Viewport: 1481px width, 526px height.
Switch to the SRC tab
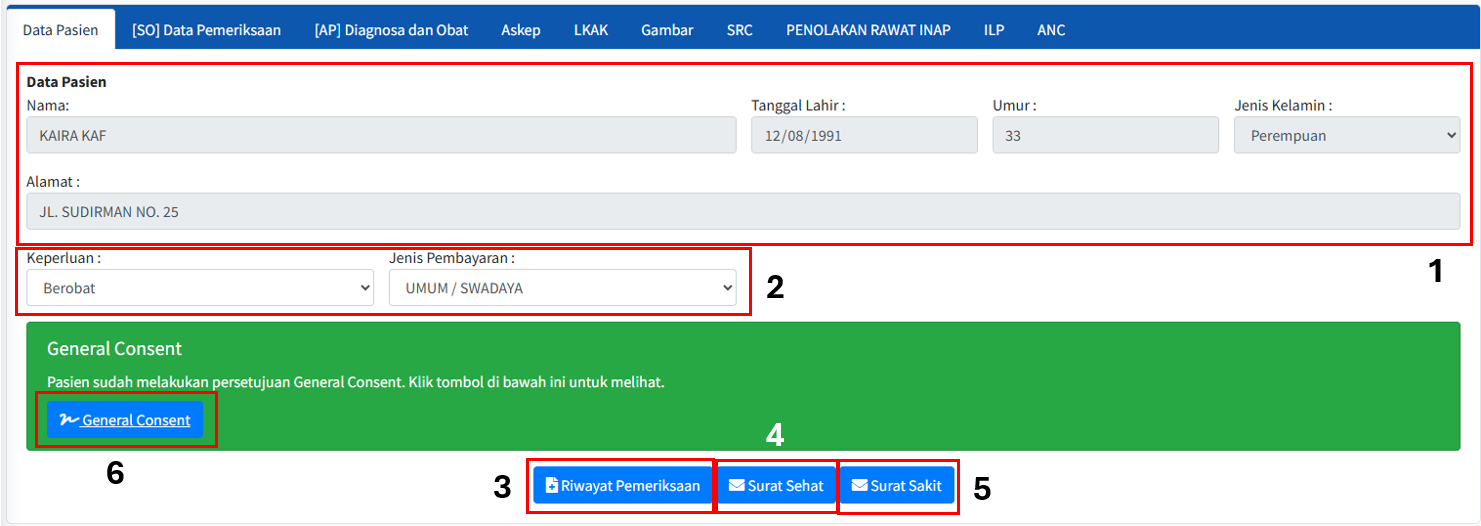(x=740, y=30)
